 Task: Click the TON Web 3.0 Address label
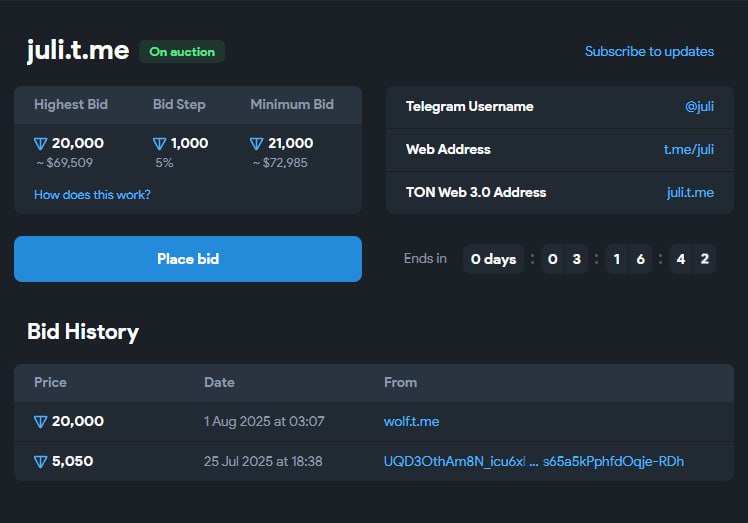tap(476, 192)
